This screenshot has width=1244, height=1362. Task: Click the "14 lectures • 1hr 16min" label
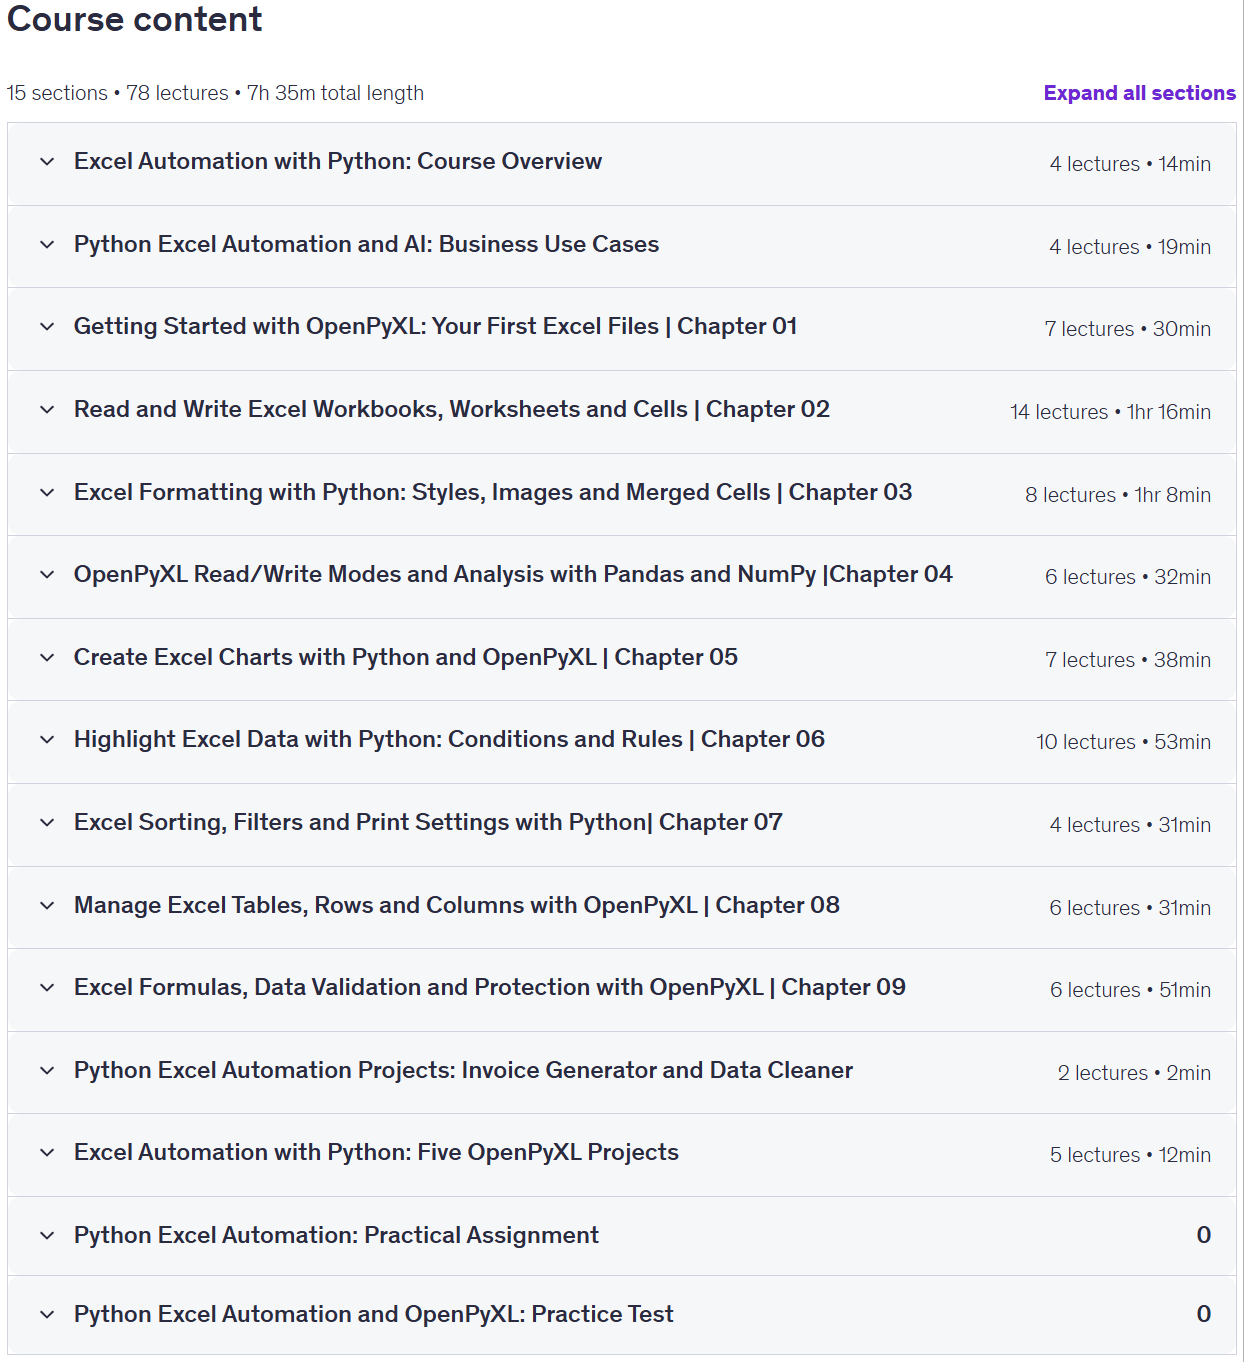(1110, 412)
